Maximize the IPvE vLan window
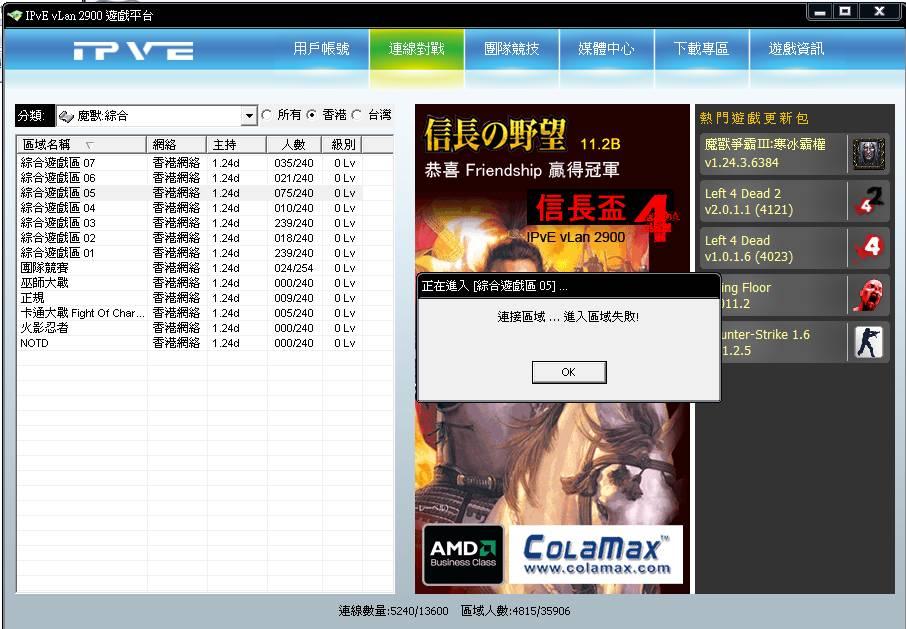 (846, 11)
